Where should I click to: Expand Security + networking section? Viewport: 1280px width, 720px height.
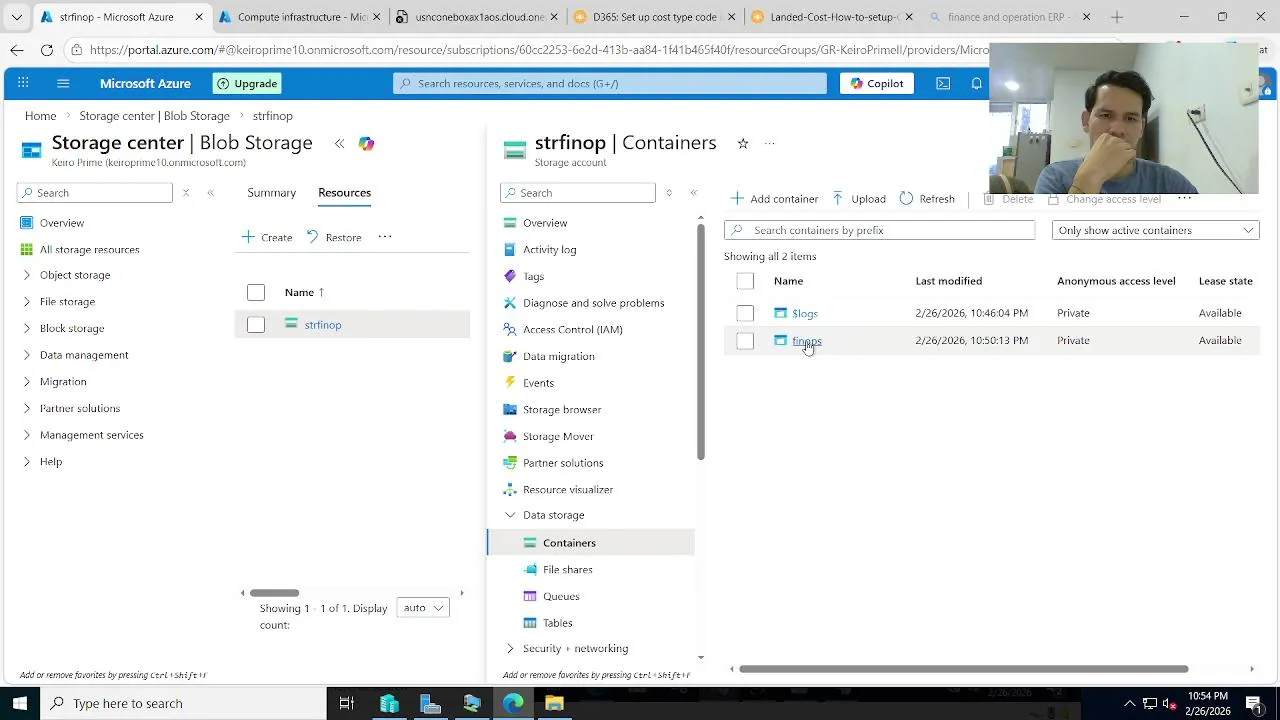[x=510, y=648]
